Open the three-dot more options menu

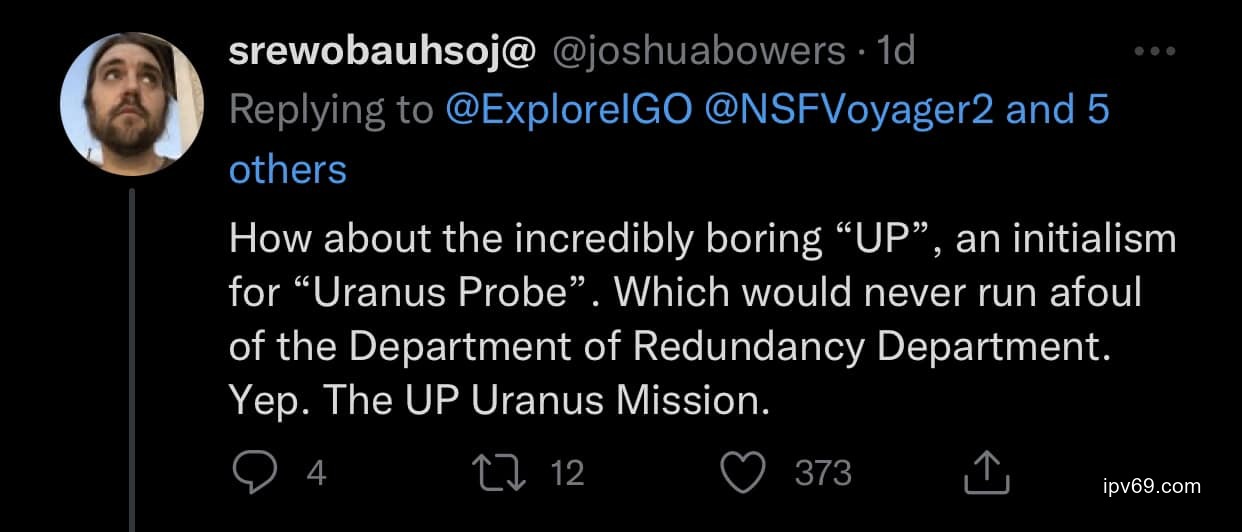1153,51
